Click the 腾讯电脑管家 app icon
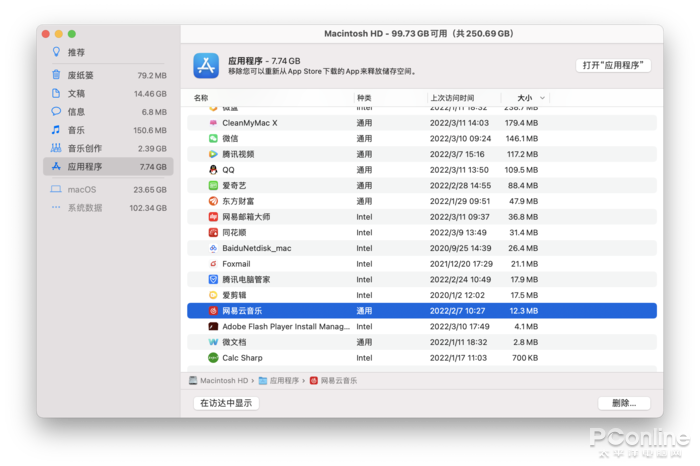700x466 pixels. click(x=213, y=279)
